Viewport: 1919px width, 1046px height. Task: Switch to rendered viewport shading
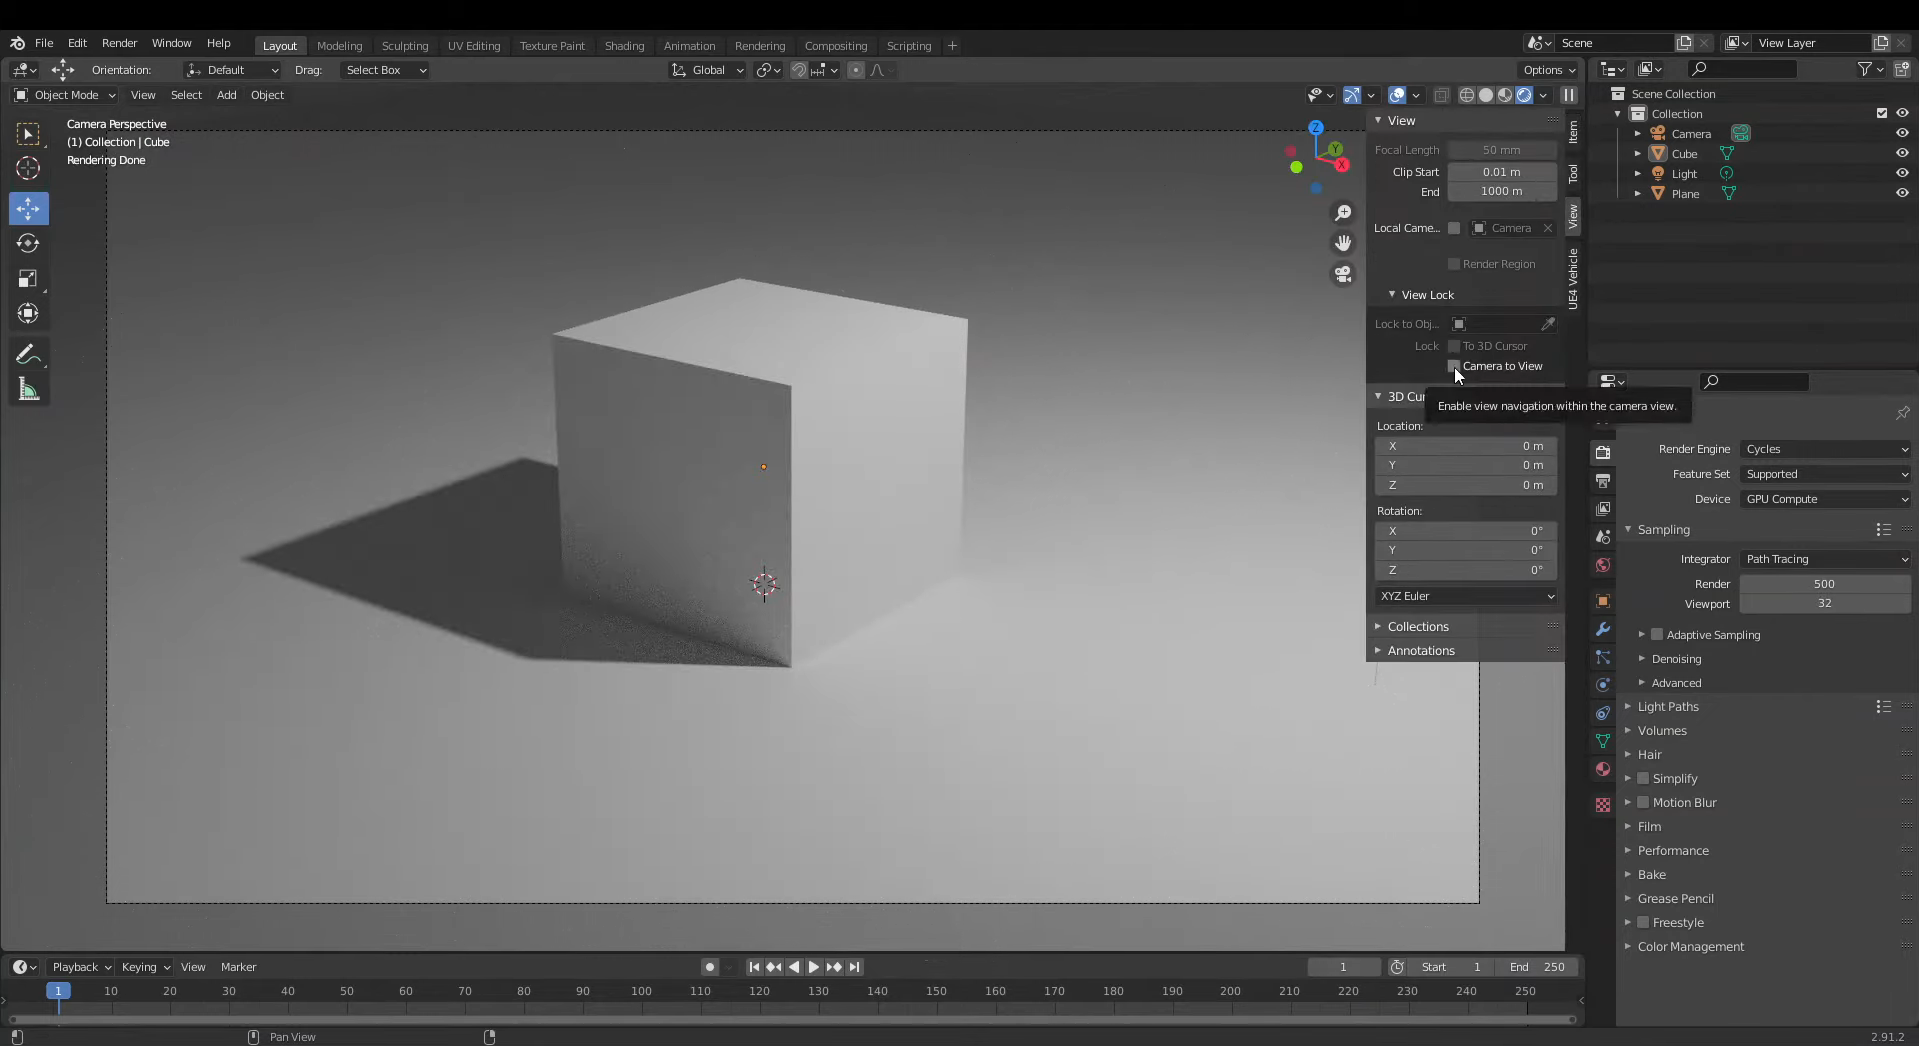tap(1524, 95)
